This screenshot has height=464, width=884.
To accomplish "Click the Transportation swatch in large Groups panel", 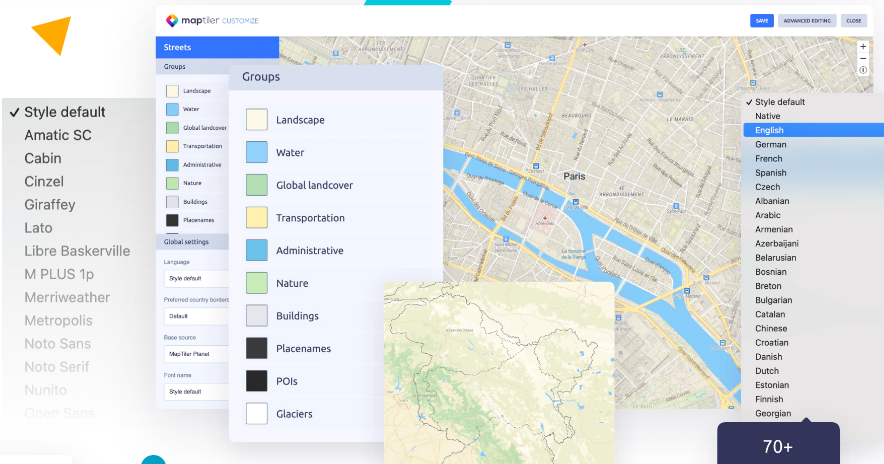I will (x=257, y=218).
